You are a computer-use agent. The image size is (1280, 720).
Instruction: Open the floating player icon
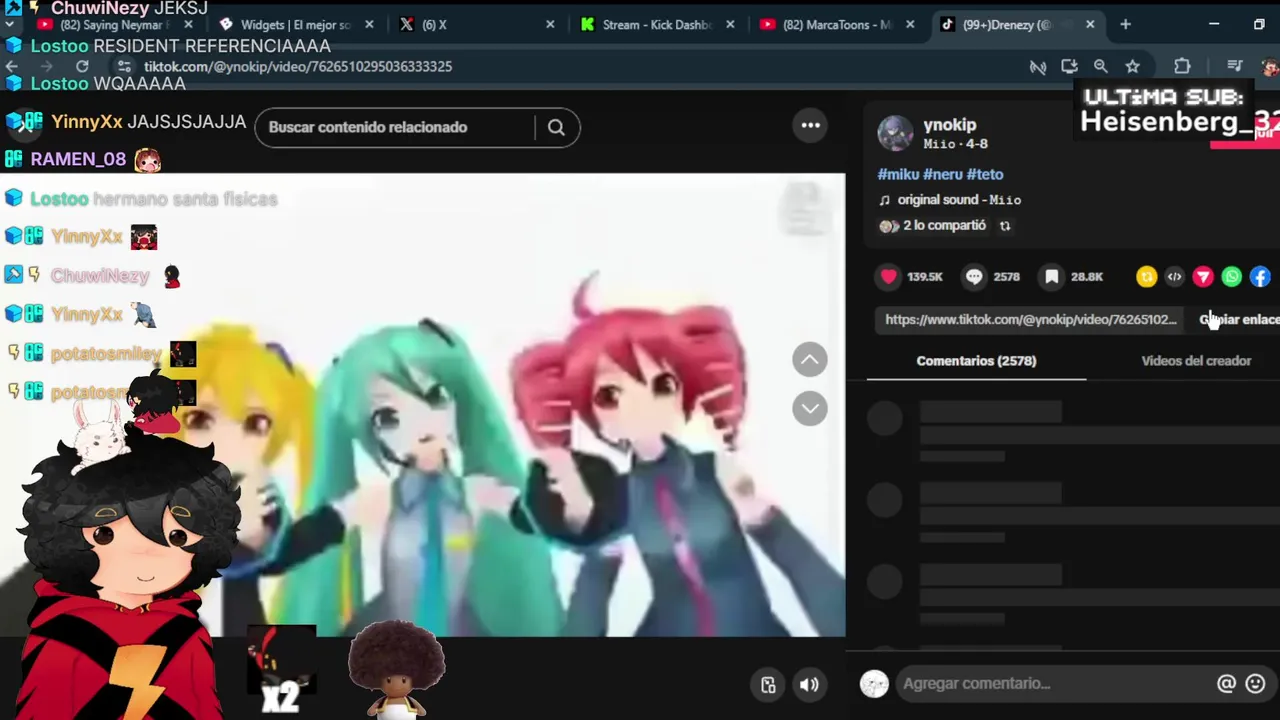(768, 685)
